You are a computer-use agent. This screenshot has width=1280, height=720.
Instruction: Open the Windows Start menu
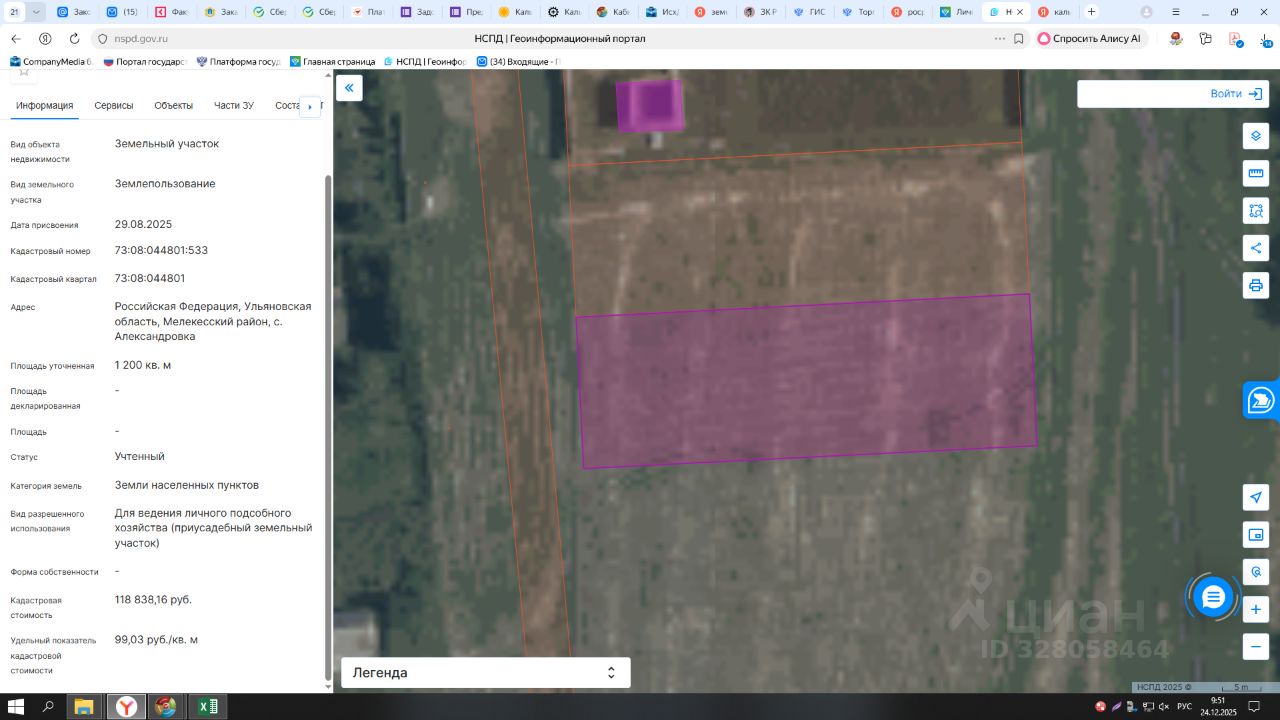[16, 707]
